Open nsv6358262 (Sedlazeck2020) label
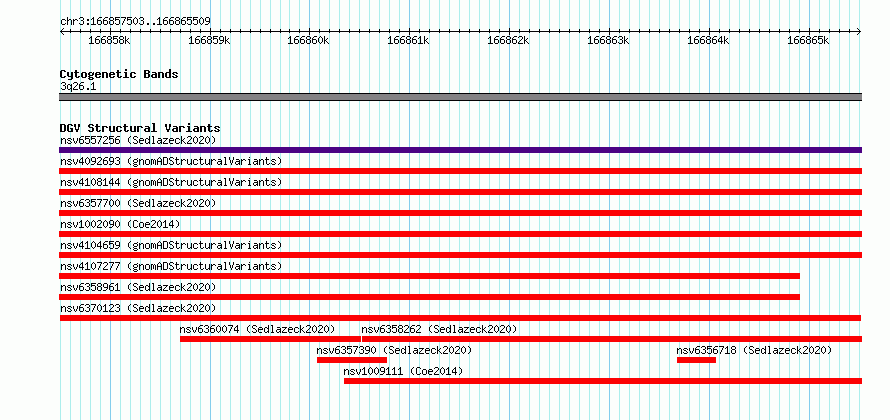 [x=439, y=329]
